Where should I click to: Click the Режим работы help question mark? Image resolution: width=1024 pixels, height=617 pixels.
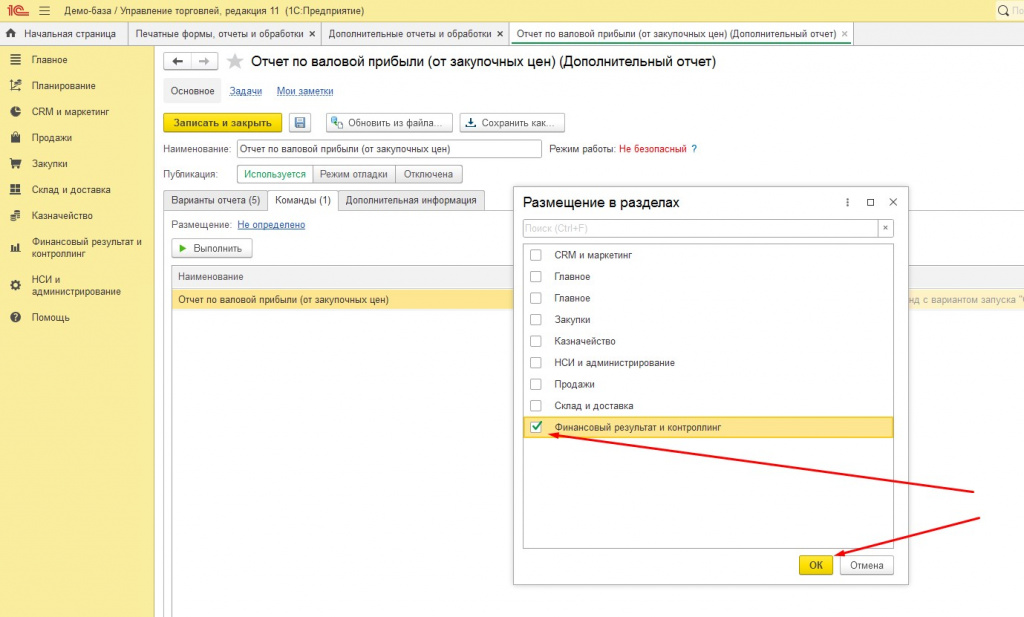pos(694,149)
